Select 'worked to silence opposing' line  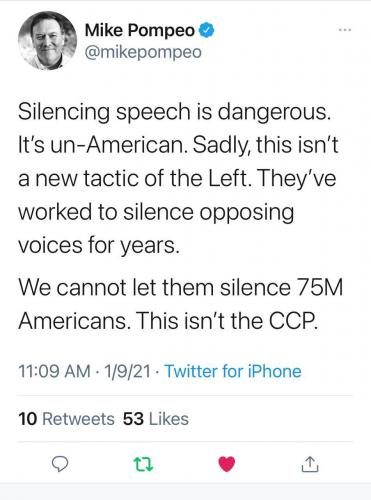click(156, 212)
